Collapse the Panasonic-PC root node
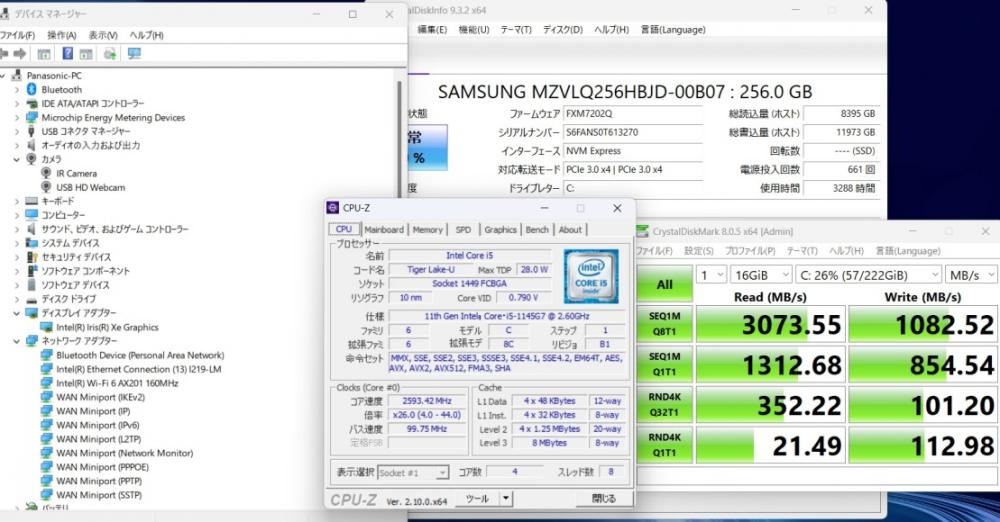Screen dimensions: 1000x522 [x=3, y=75]
